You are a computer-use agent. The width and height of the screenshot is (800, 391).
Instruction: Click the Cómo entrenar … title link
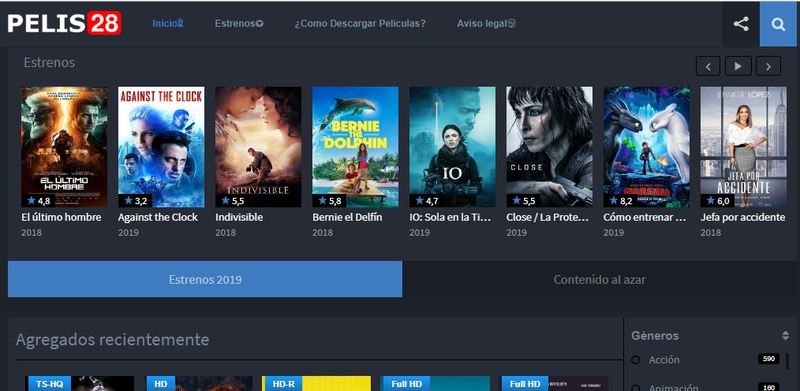point(645,217)
